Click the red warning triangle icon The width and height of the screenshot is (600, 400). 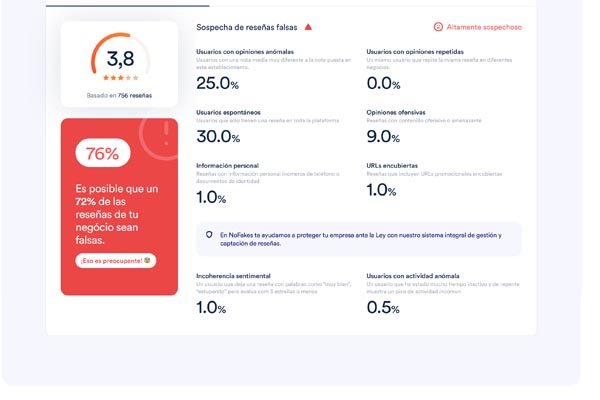(x=308, y=27)
